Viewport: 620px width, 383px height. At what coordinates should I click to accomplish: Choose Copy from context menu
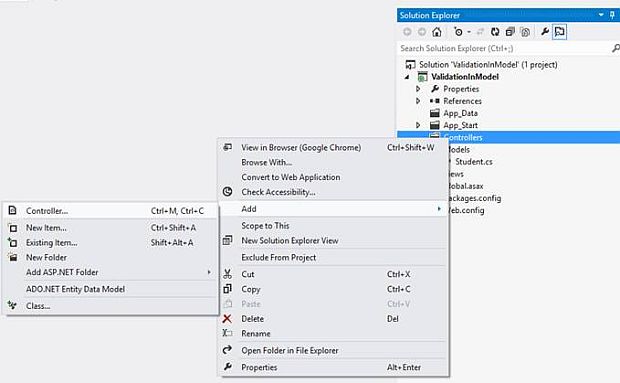[x=333, y=289]
